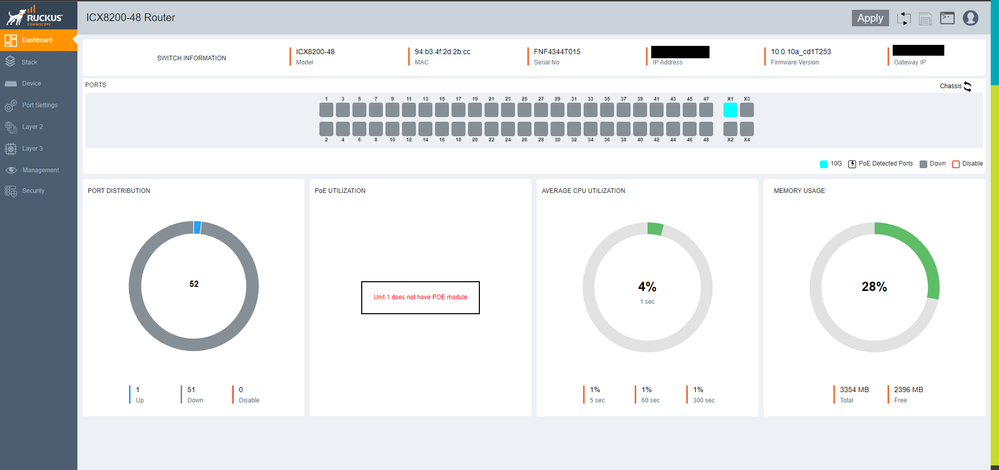Click the Ruckus CommScope logo
The width and height of the screenshot is (999, 470).
click(x=37, y=15)
